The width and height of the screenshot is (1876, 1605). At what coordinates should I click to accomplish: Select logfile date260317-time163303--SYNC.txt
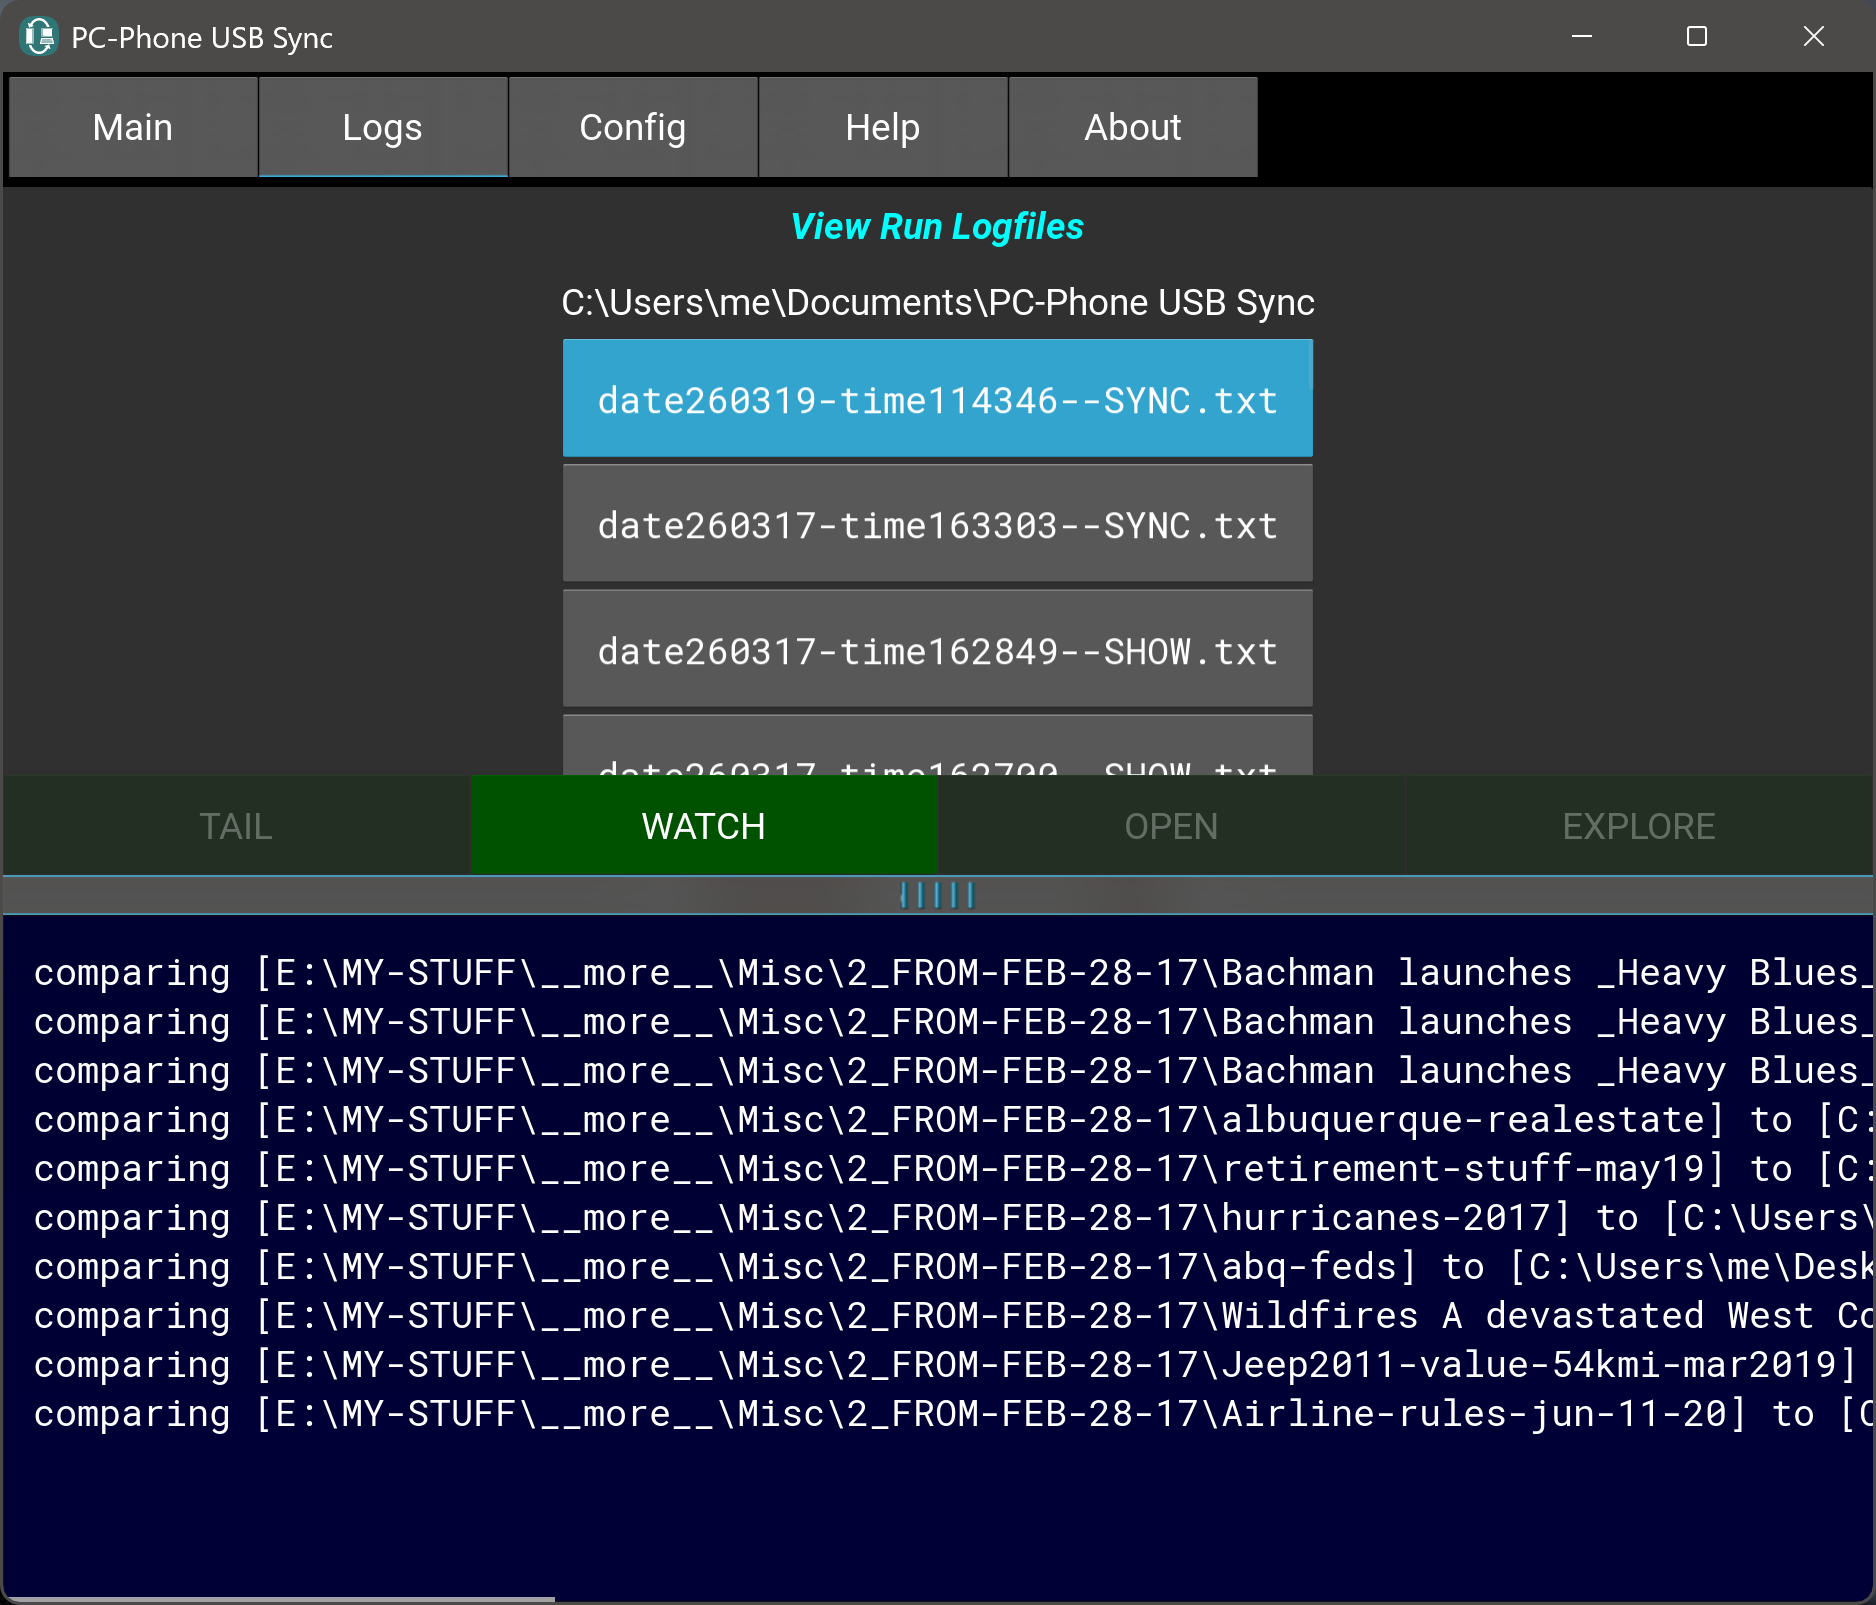(937, 524)
